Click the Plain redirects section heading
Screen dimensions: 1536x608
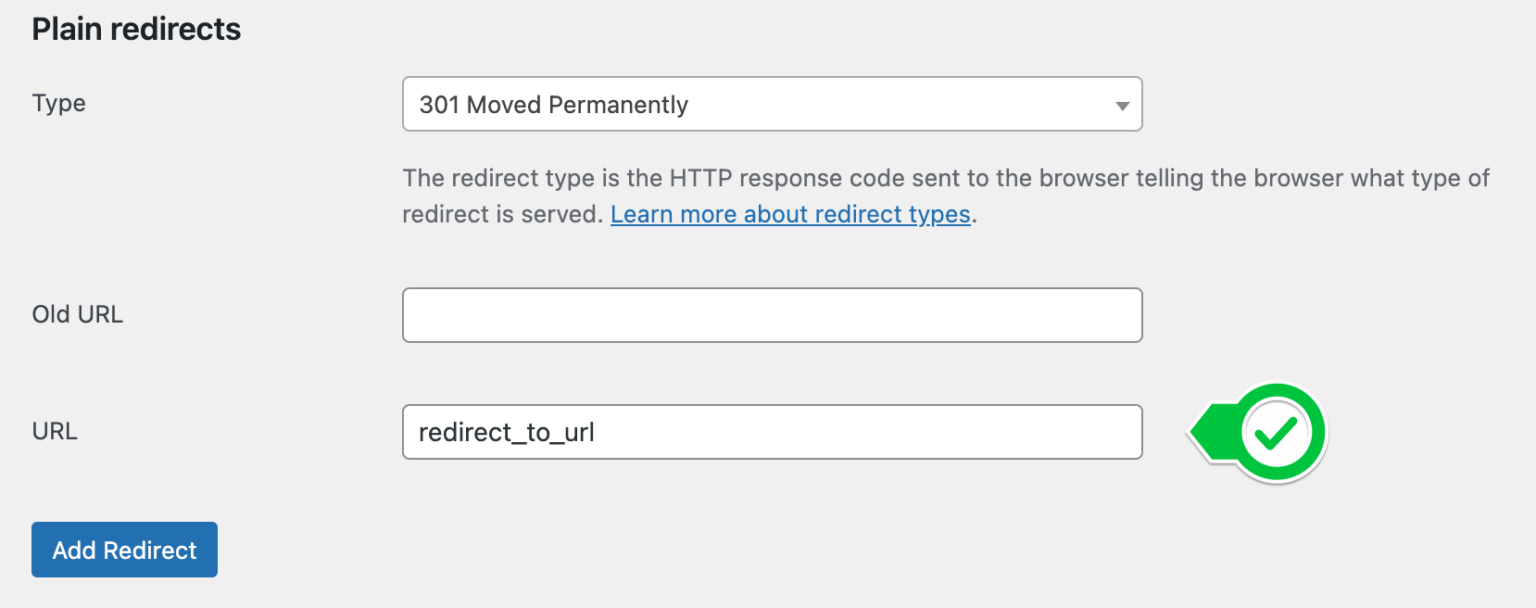tap(136, 28)
